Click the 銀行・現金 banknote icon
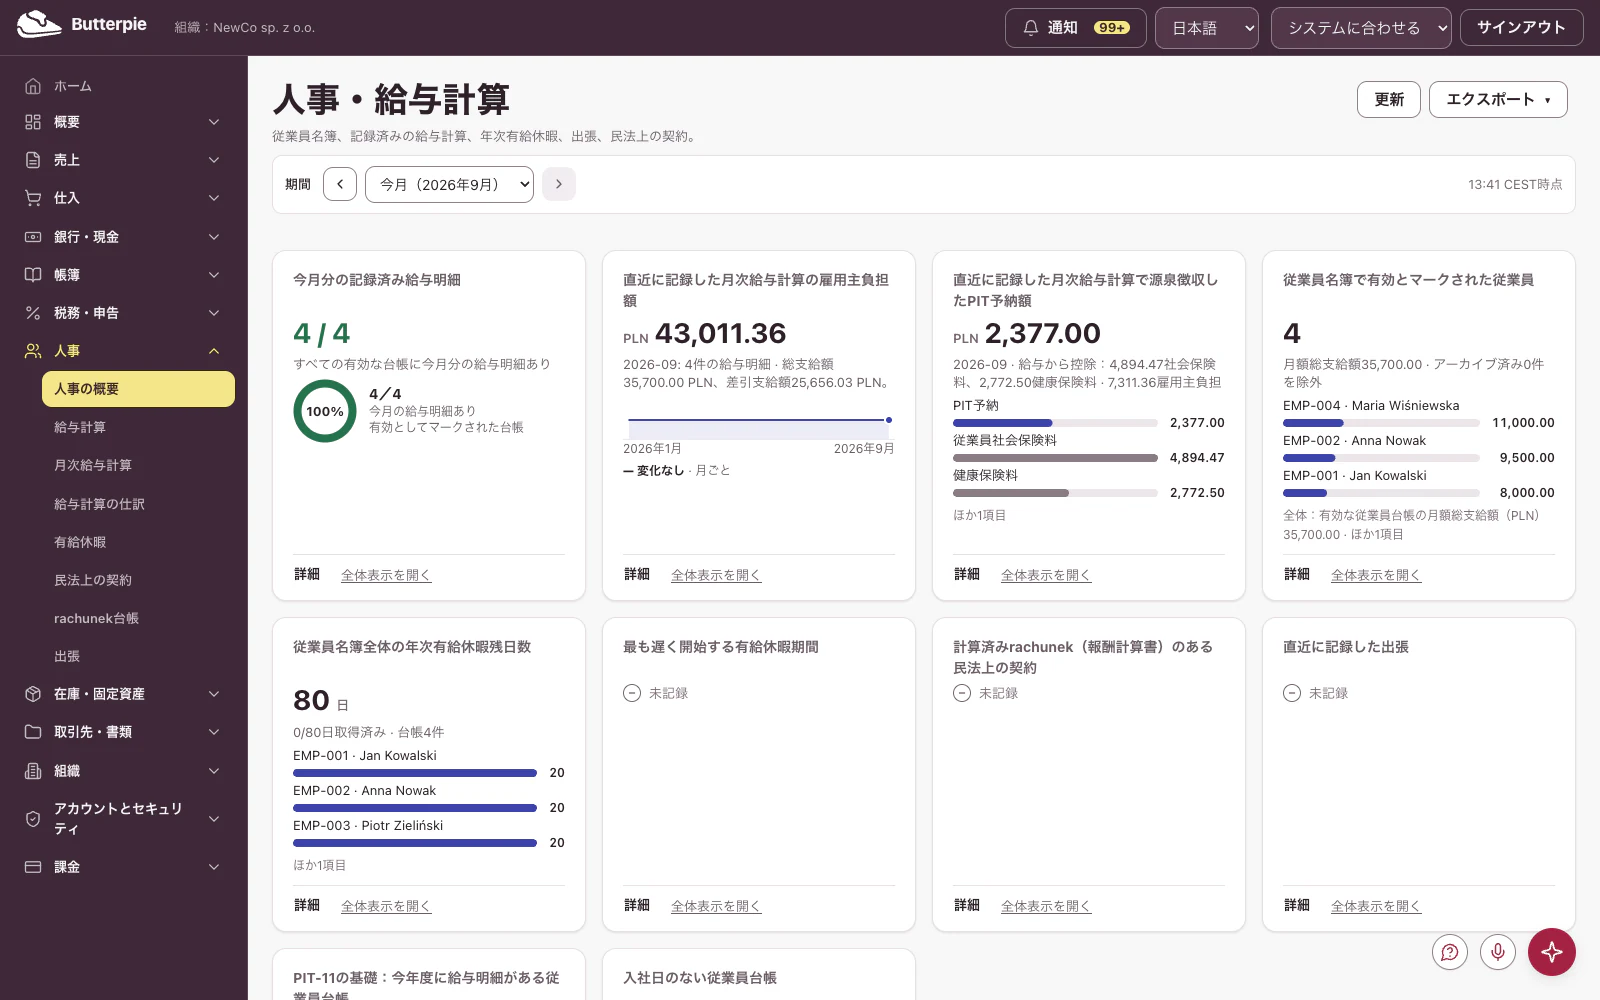 (x=33, y=237)
